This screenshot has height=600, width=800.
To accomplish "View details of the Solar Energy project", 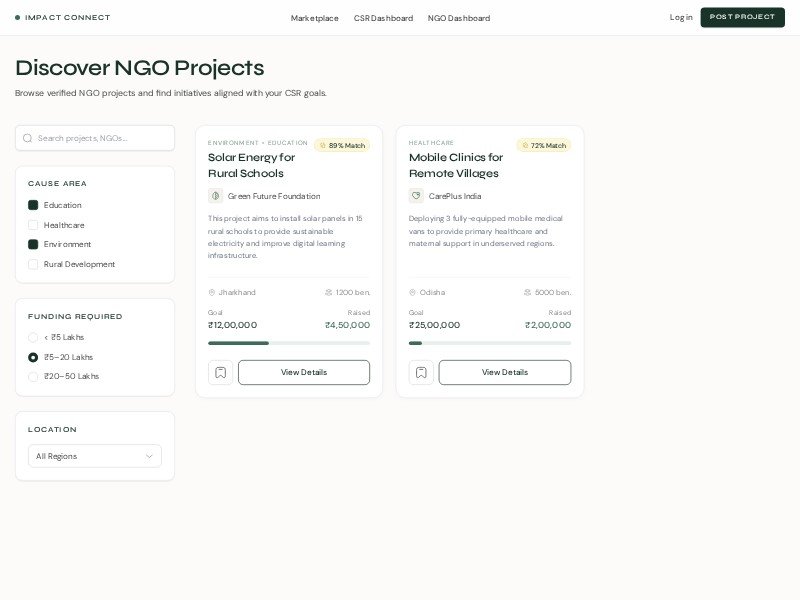I will click(304, 372).
